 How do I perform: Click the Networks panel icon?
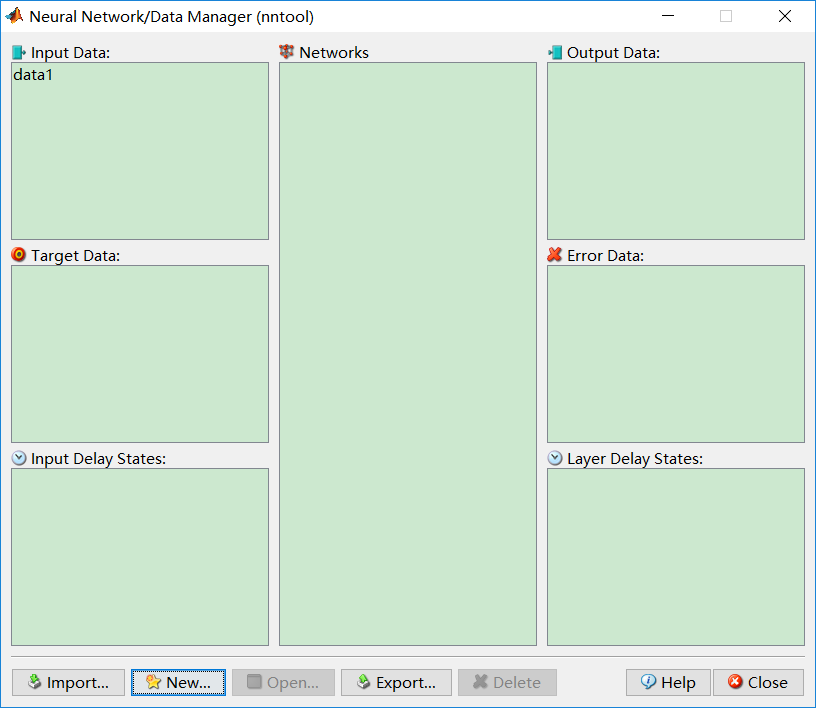(286, 52)
